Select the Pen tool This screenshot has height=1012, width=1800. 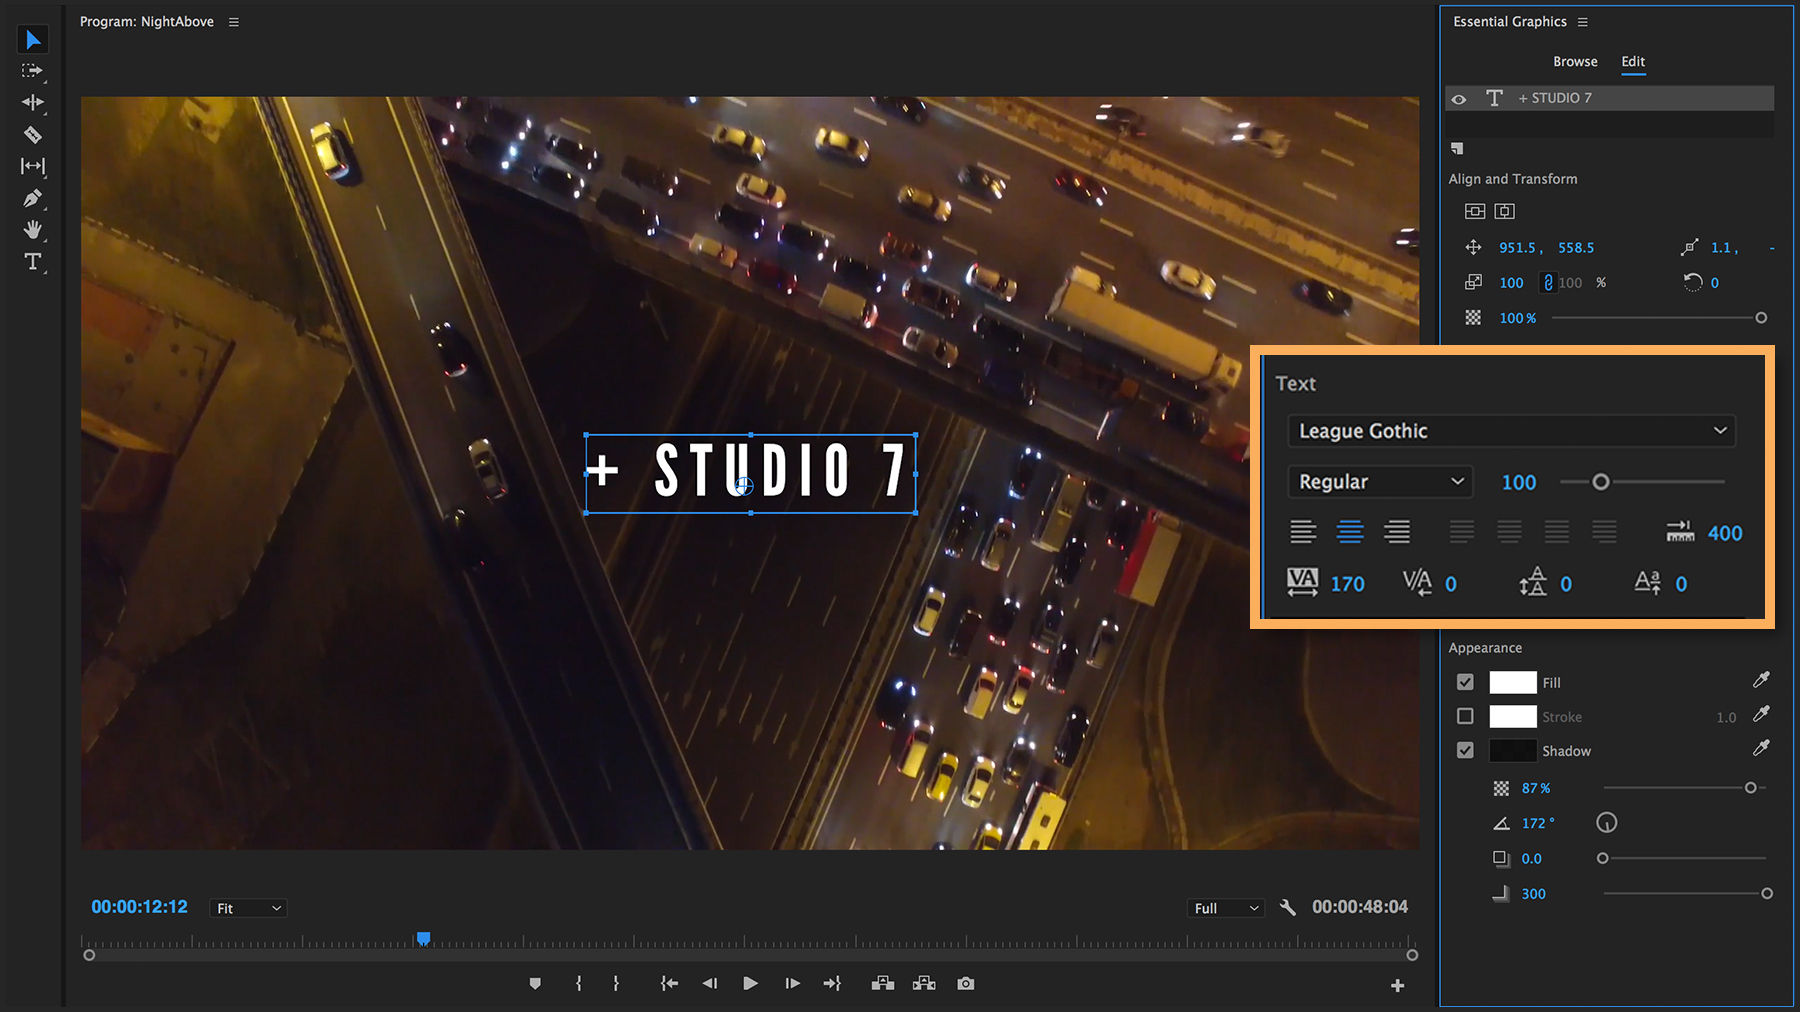(33, 198)
